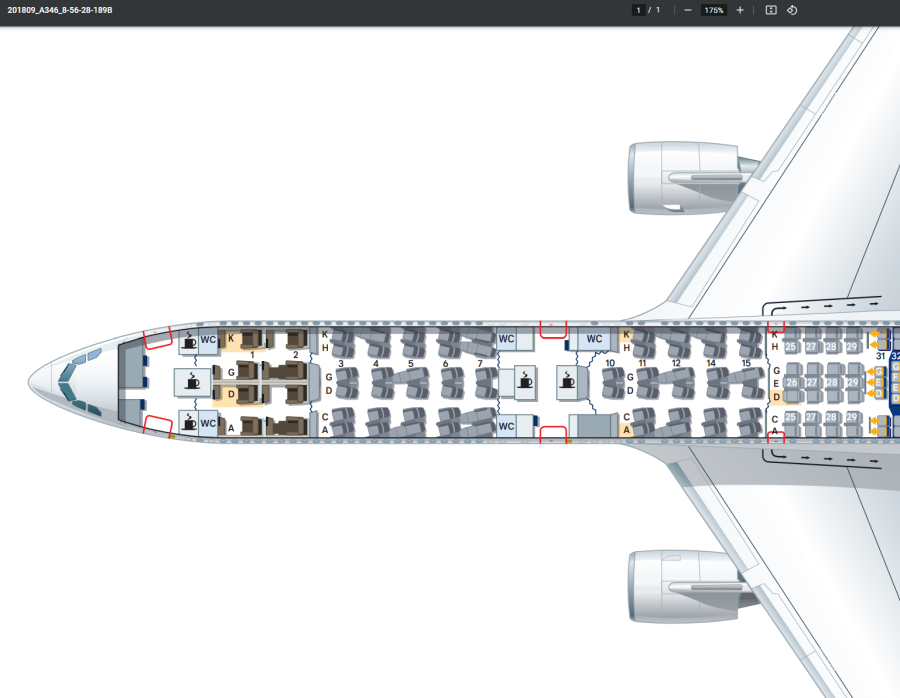Rotate the document counterclockwise

click(792, 10)
